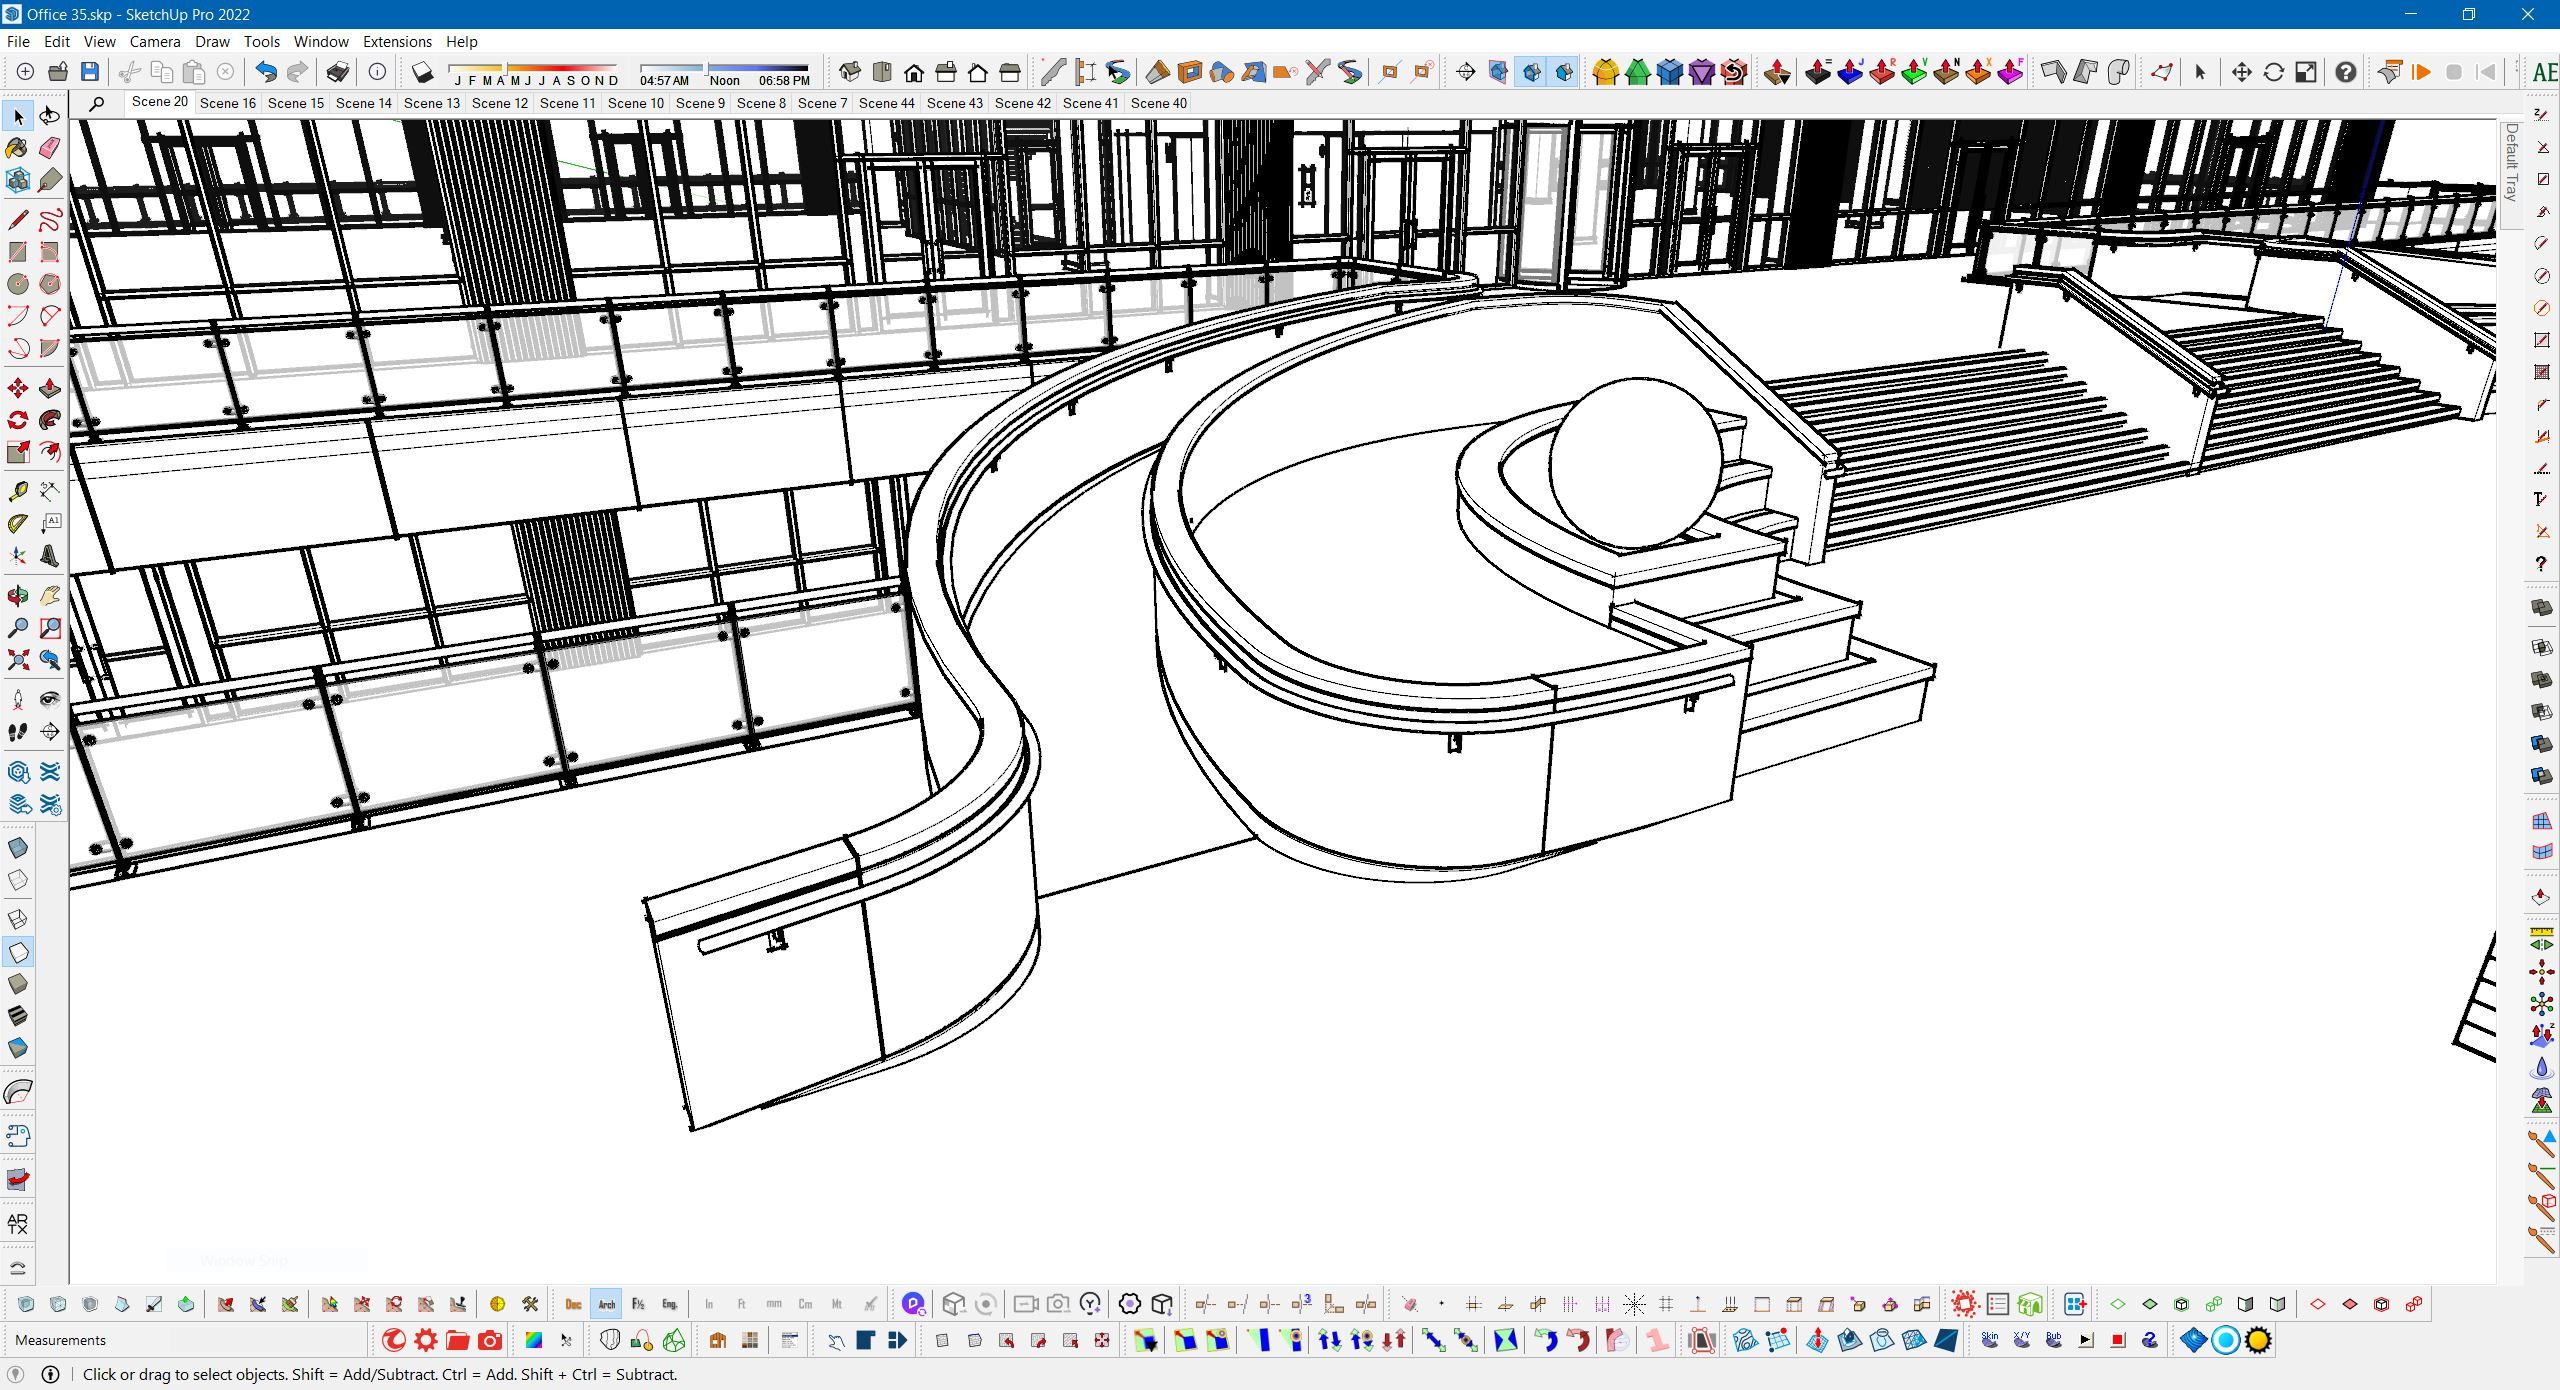Open the Camera menu
Image resolution: width=2560 pixels, height=1390 pixels.
[155, 42]
